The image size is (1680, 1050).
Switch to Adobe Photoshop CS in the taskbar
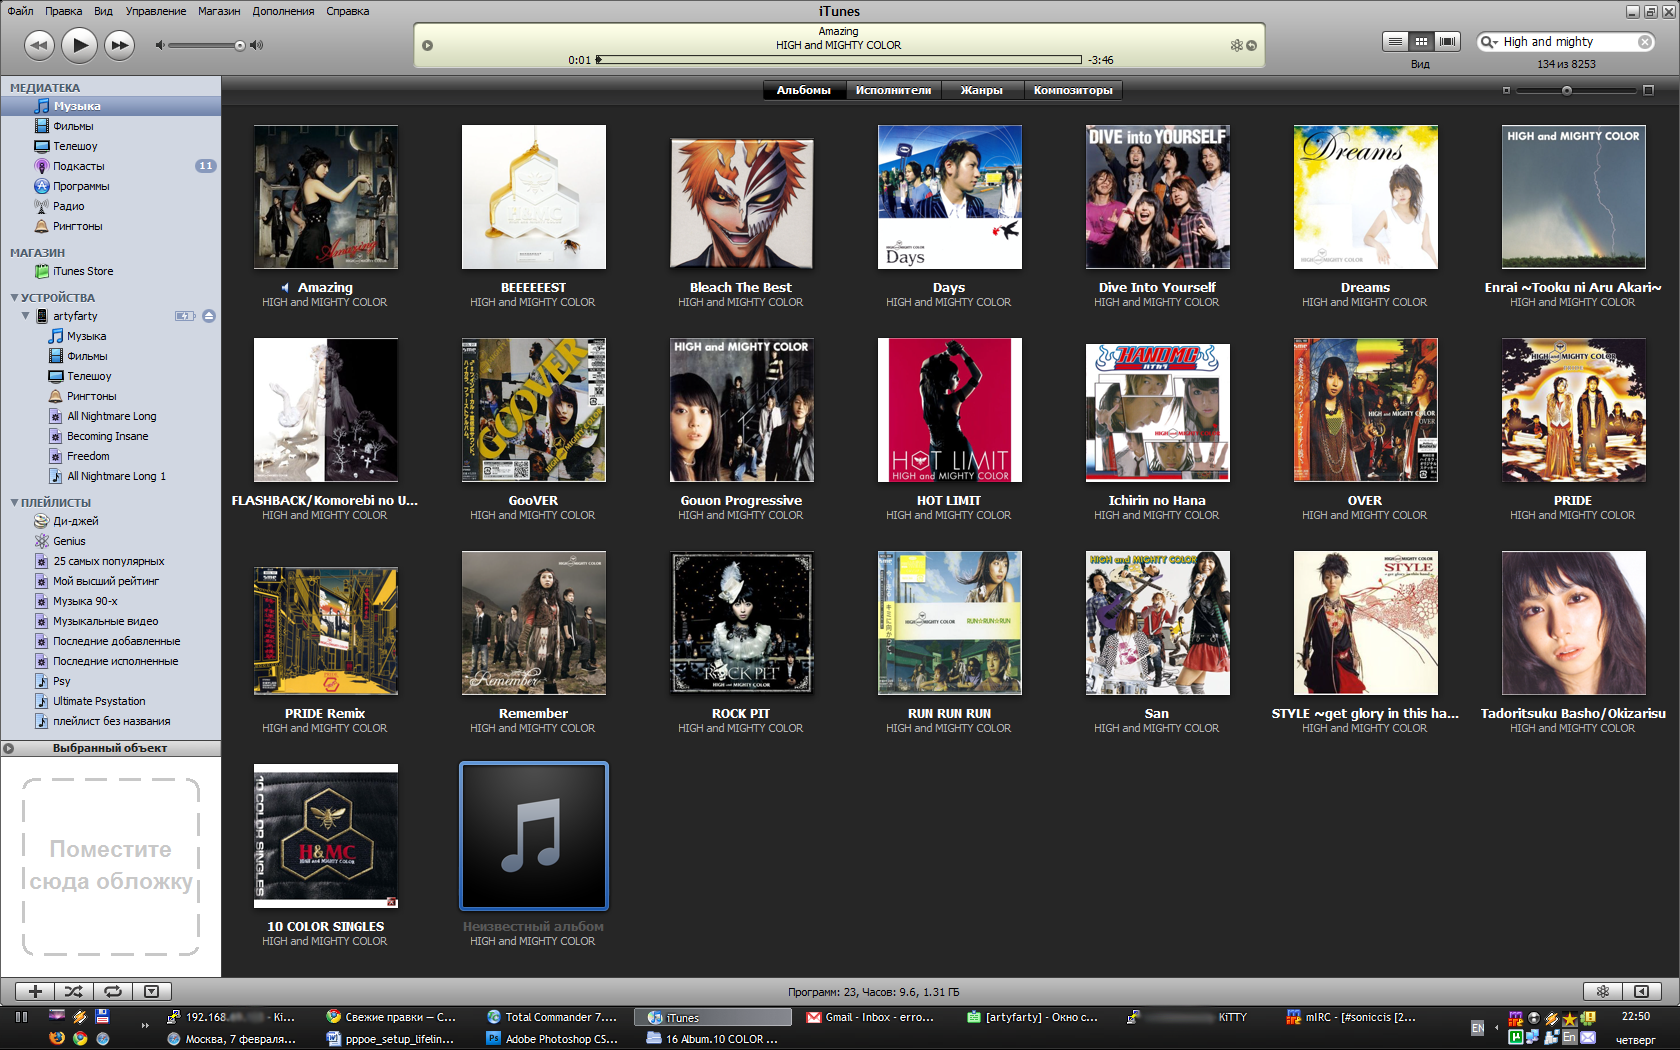click(x=552, y=1039)
